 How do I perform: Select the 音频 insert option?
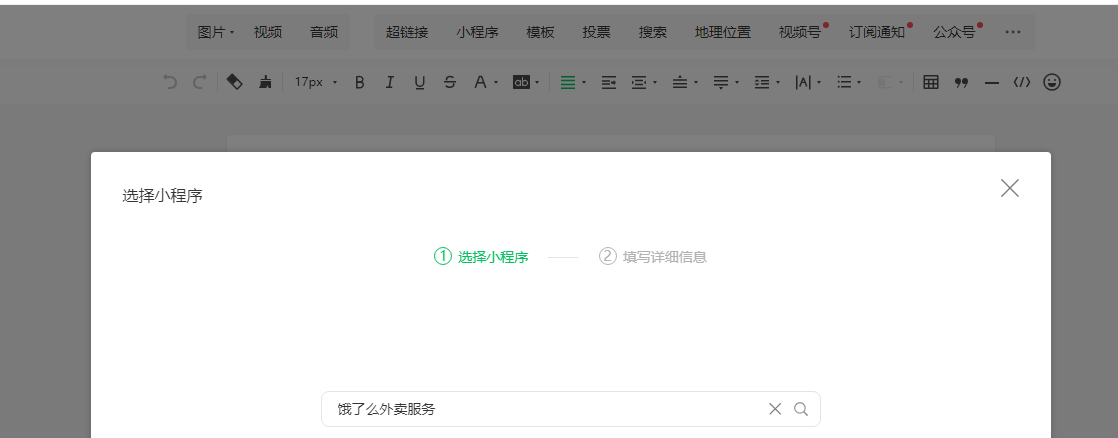click(324, 32)
